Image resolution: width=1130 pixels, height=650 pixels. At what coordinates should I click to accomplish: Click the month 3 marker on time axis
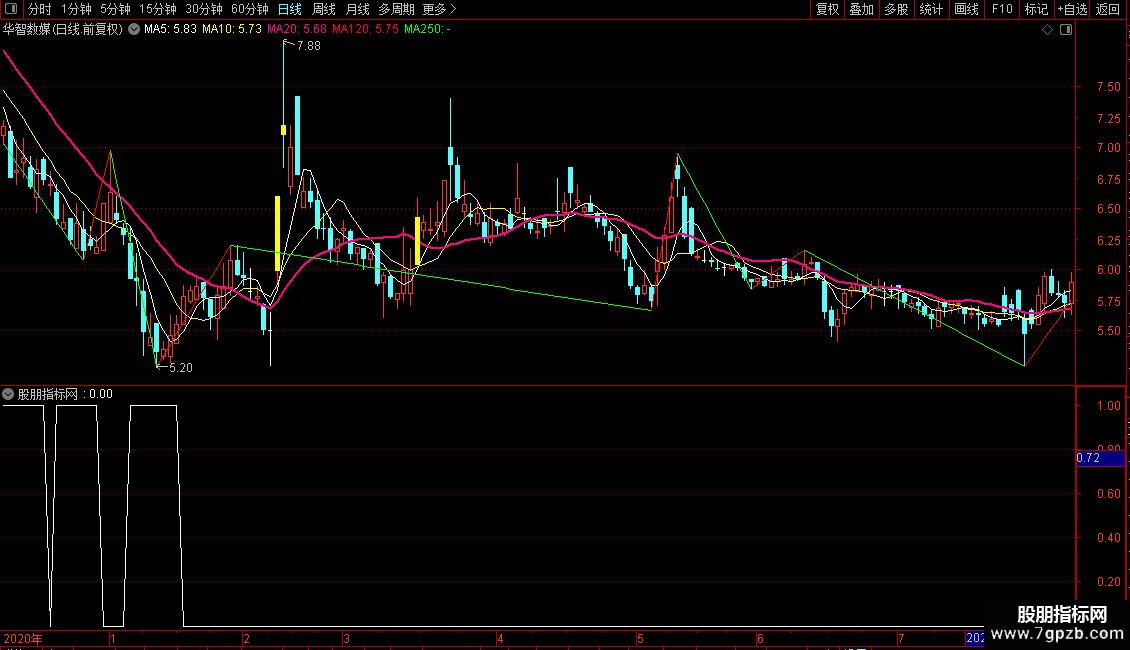pyautogui.click(x=346, y=638)
